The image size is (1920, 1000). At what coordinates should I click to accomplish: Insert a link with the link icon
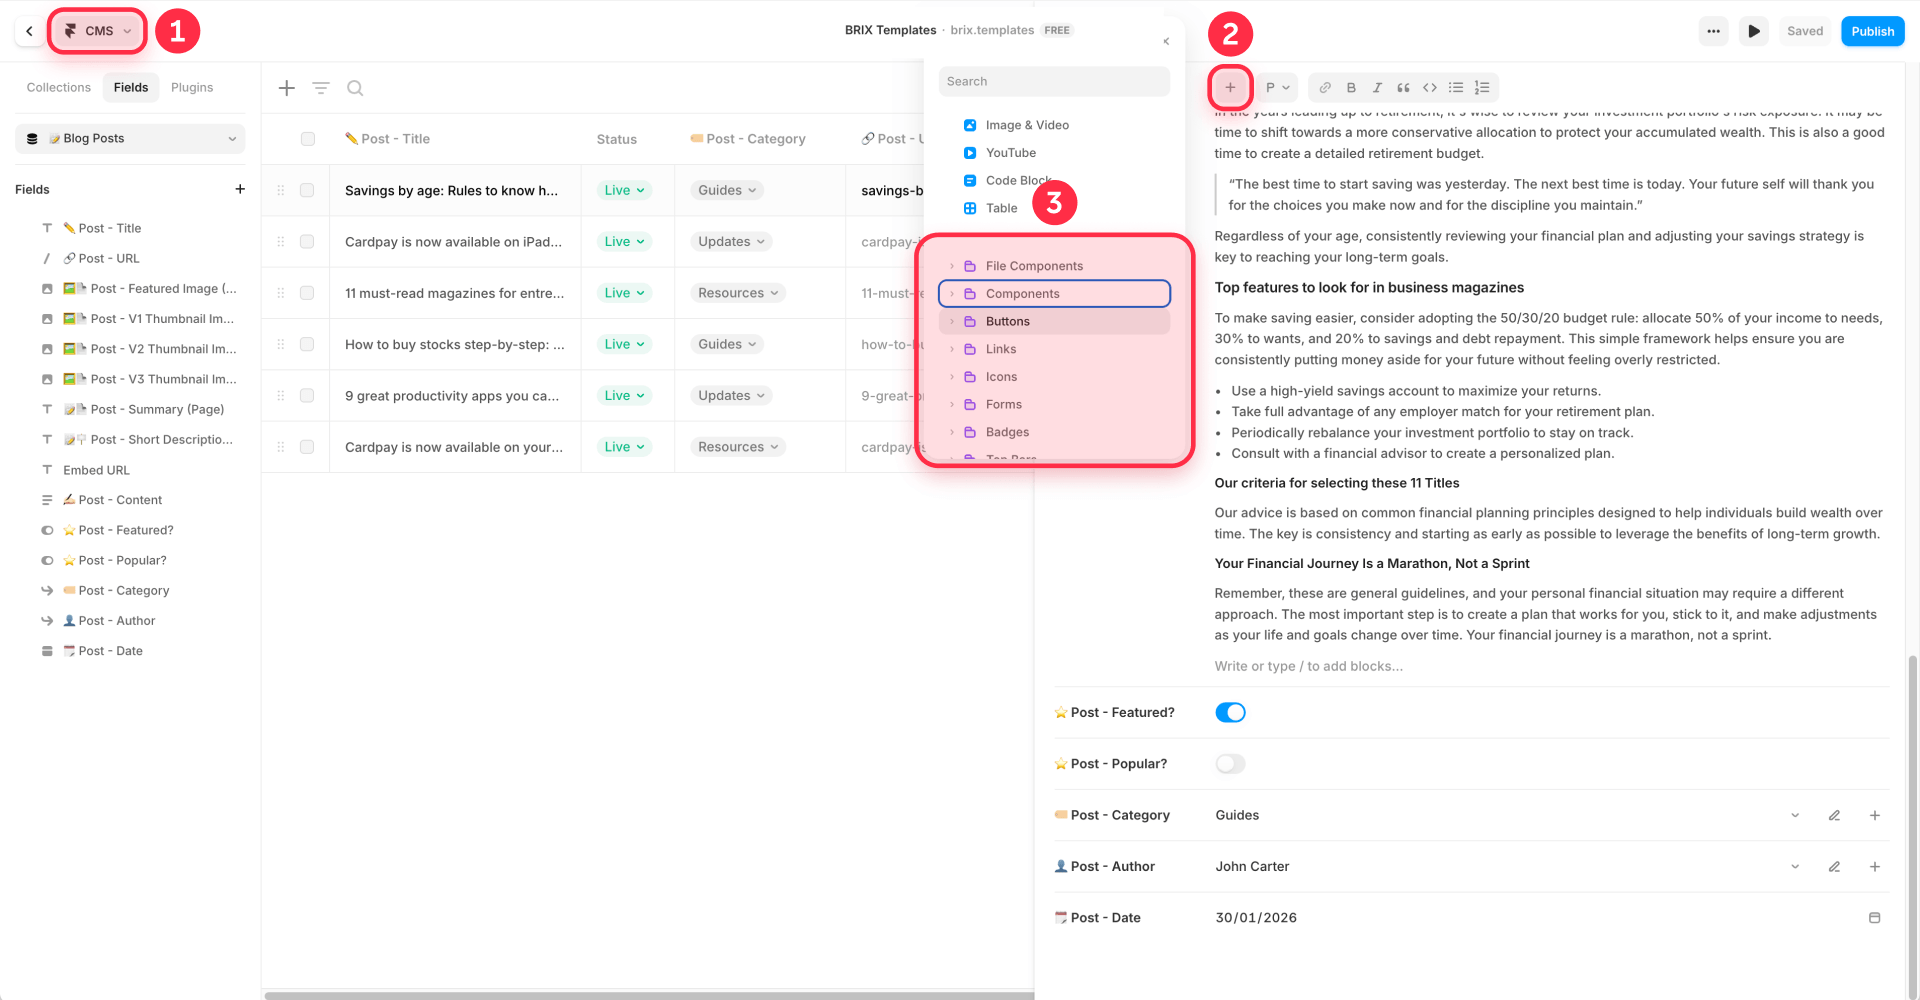coord(1325,88)
